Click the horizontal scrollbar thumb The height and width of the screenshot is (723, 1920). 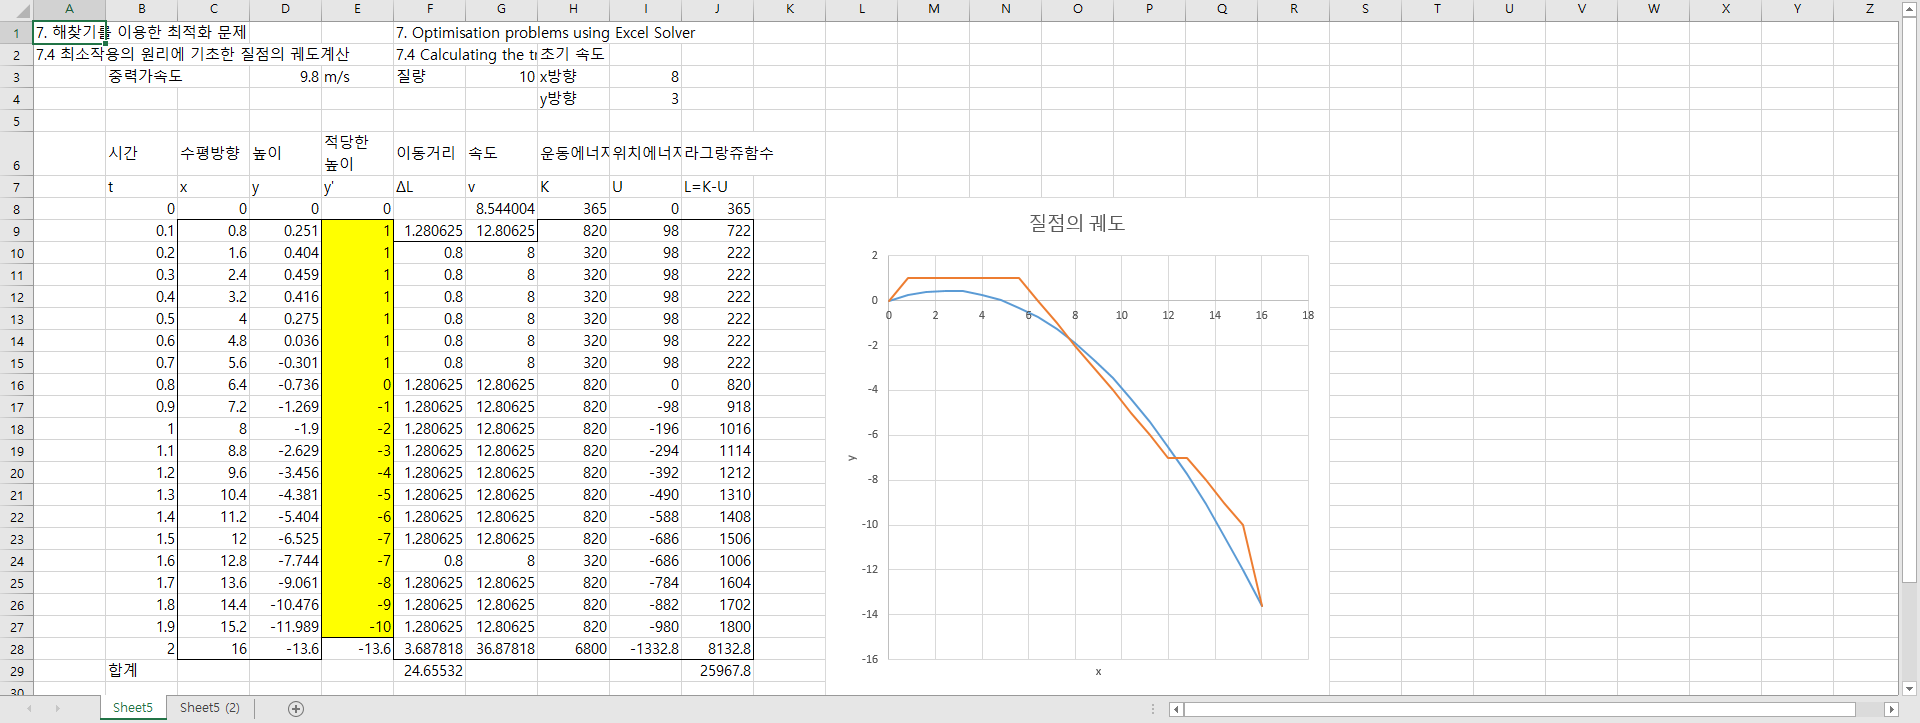(x=1520, y=709)
